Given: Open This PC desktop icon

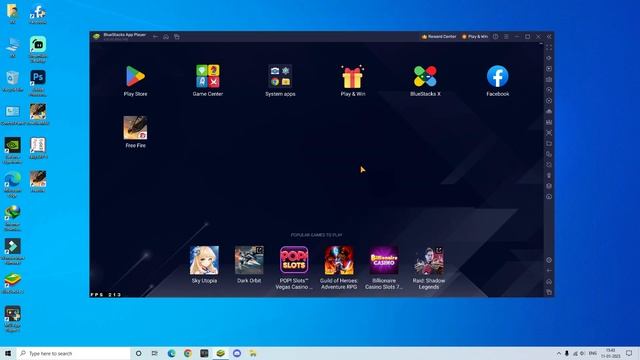Looking at the screenshot, I should tap(12, 47).
